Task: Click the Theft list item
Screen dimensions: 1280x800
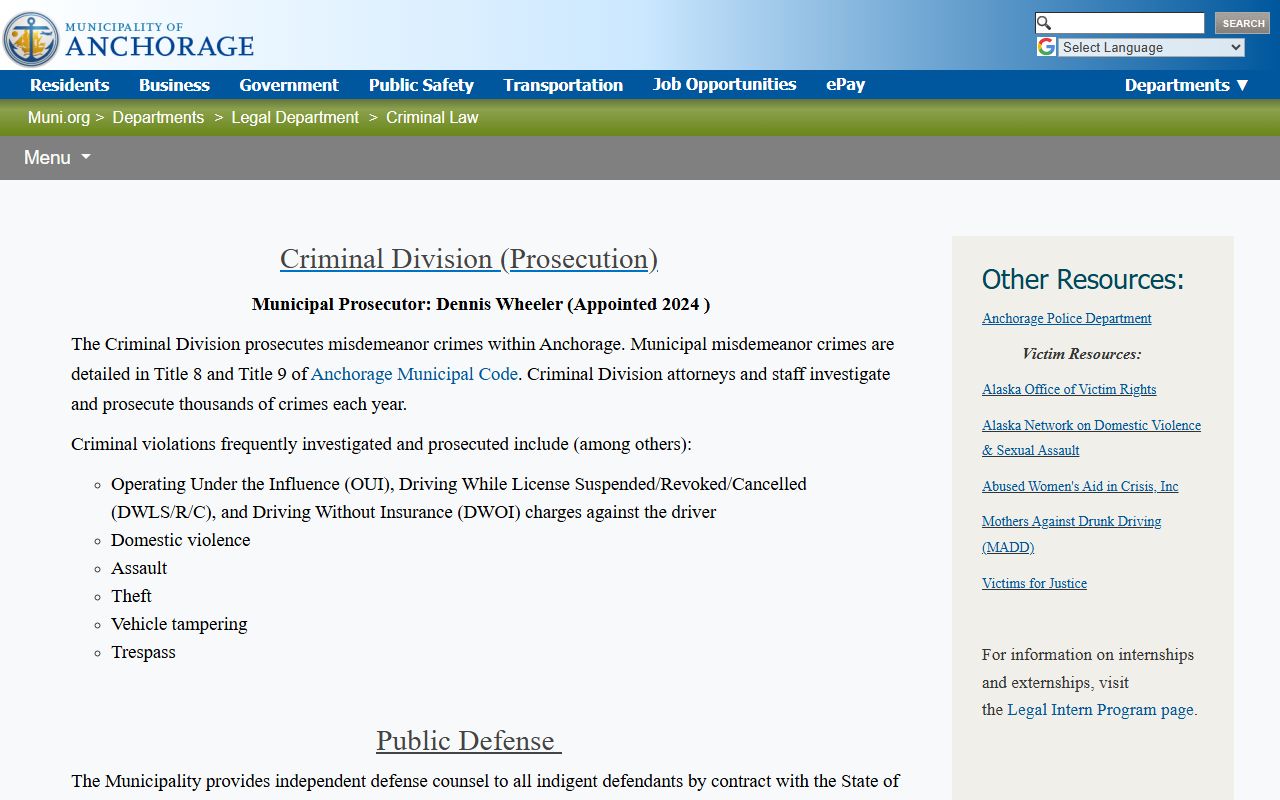Action: pos(131,596)
